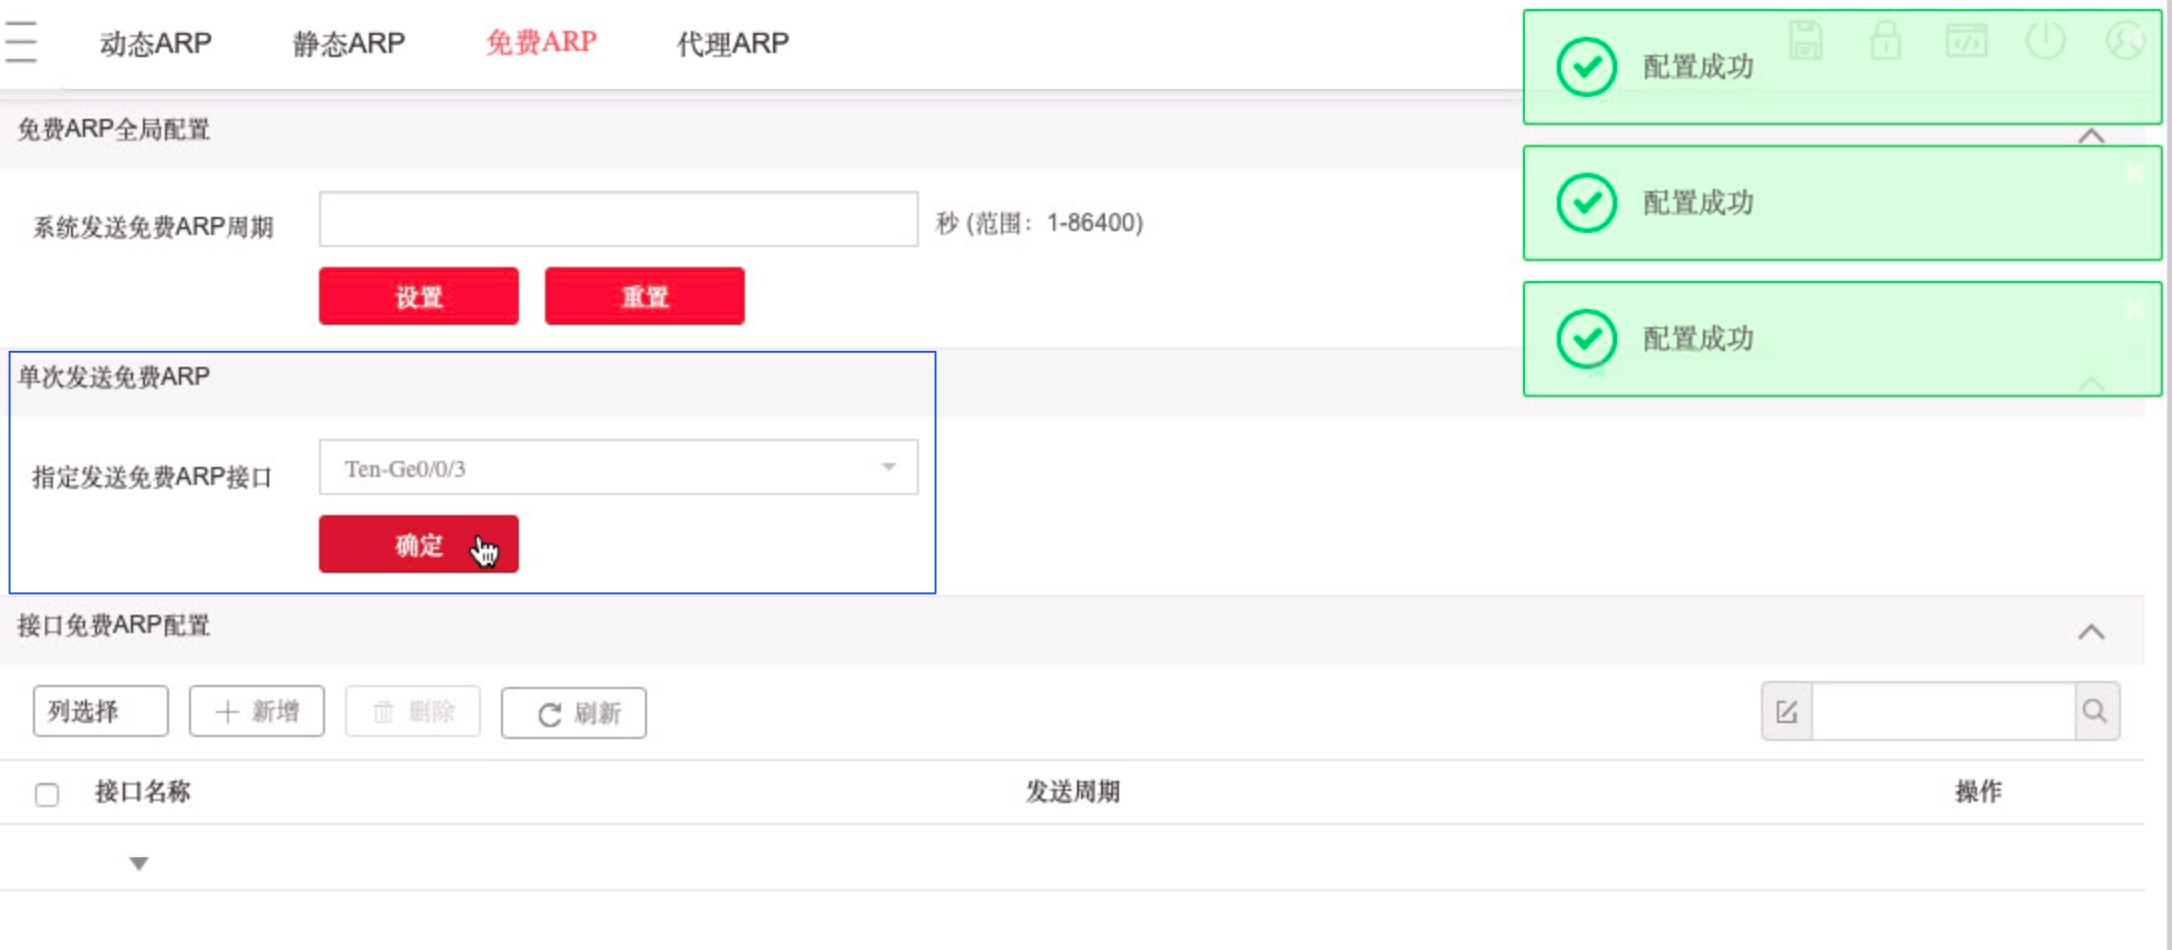The height and width of the screenshot is (950, 2172).
Task: Toggle the select-all checkbox beside 接口名称
Action: pyautogui.click(x=47, y=795)
